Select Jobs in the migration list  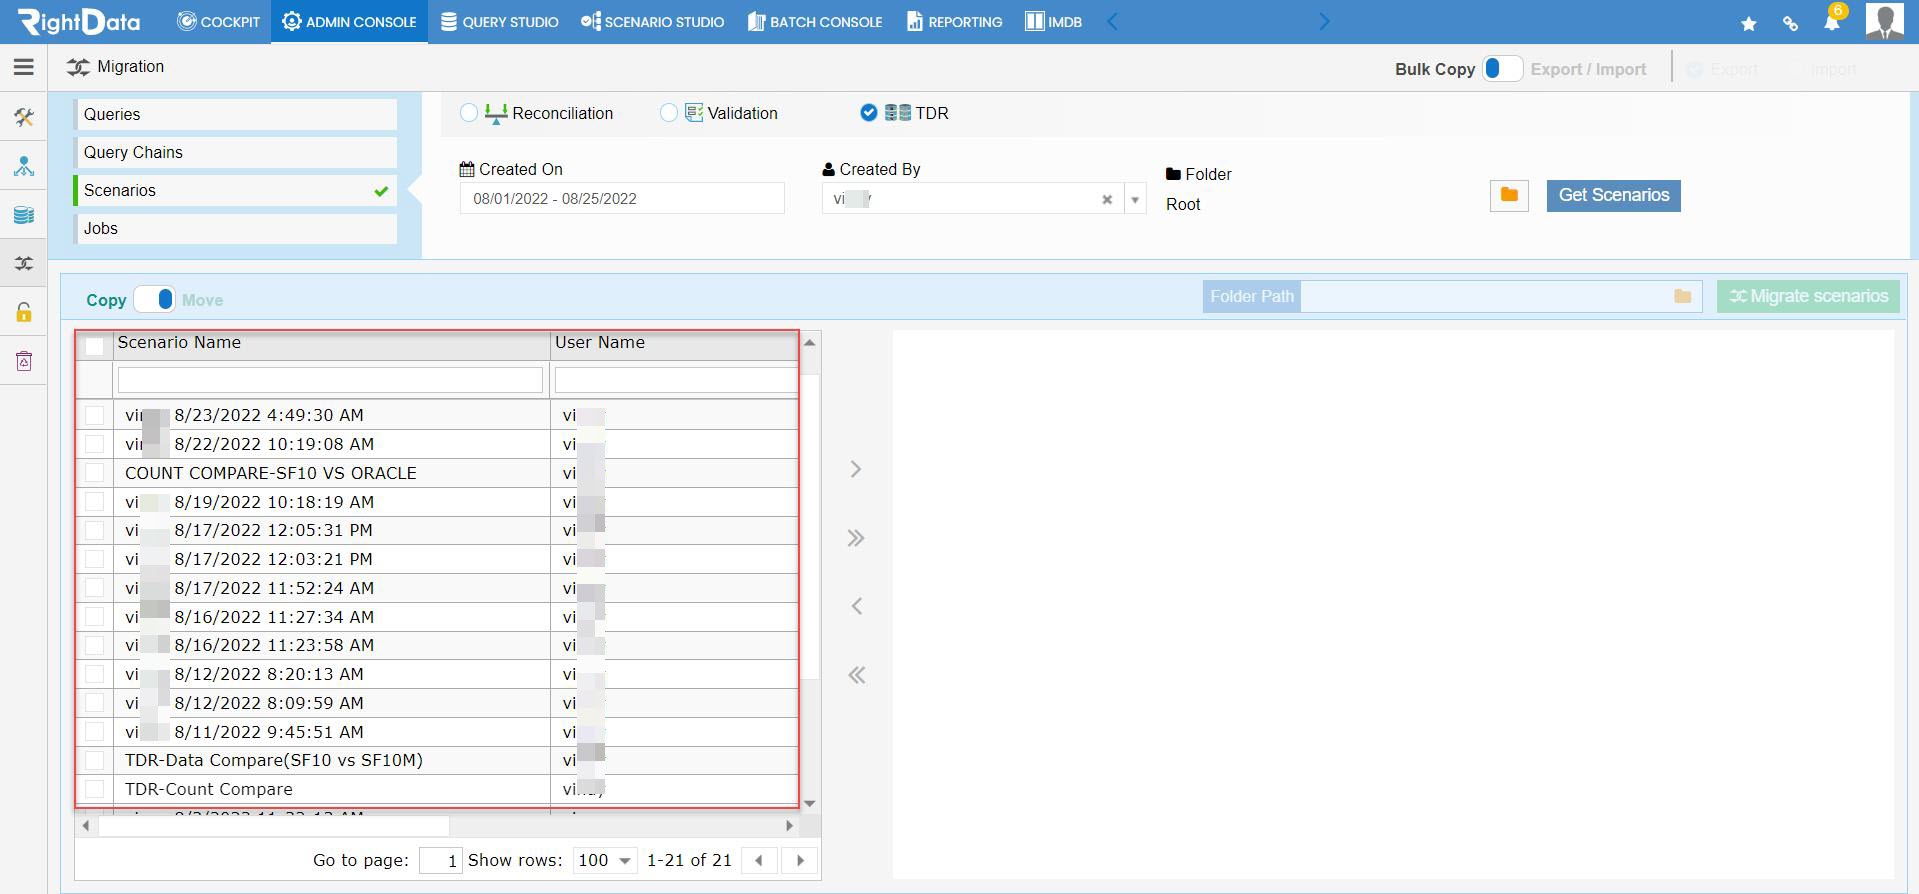[236, 228]
